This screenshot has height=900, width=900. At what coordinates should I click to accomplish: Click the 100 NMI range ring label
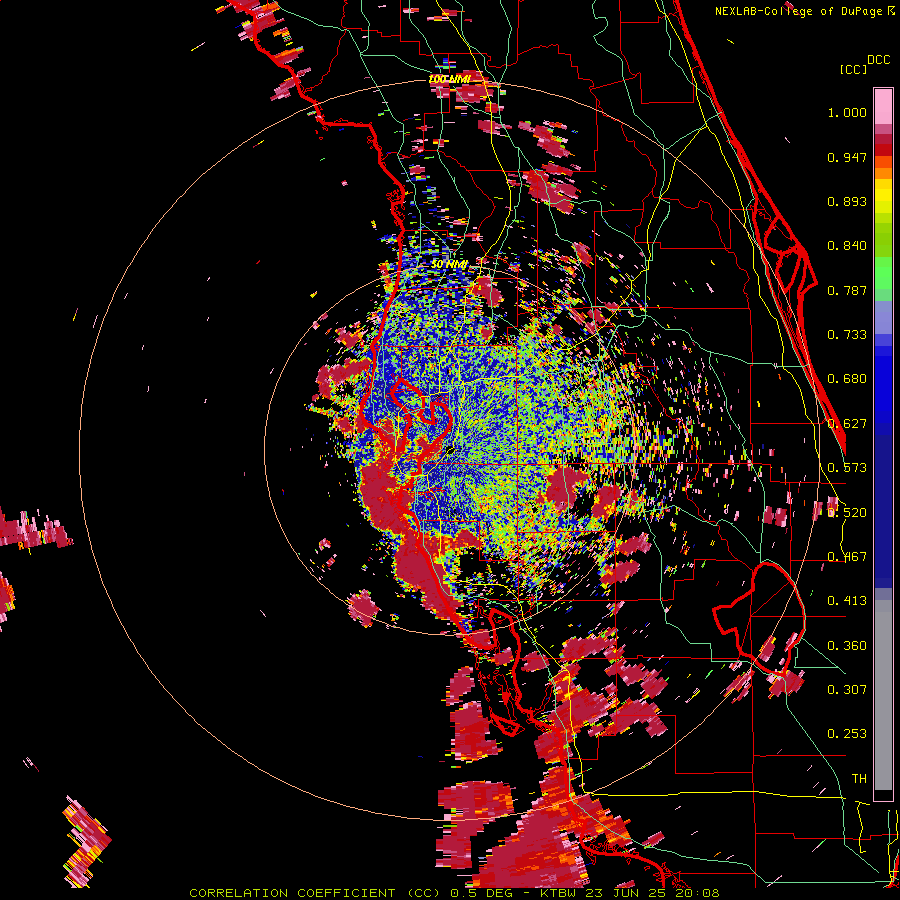click(449, 79)
